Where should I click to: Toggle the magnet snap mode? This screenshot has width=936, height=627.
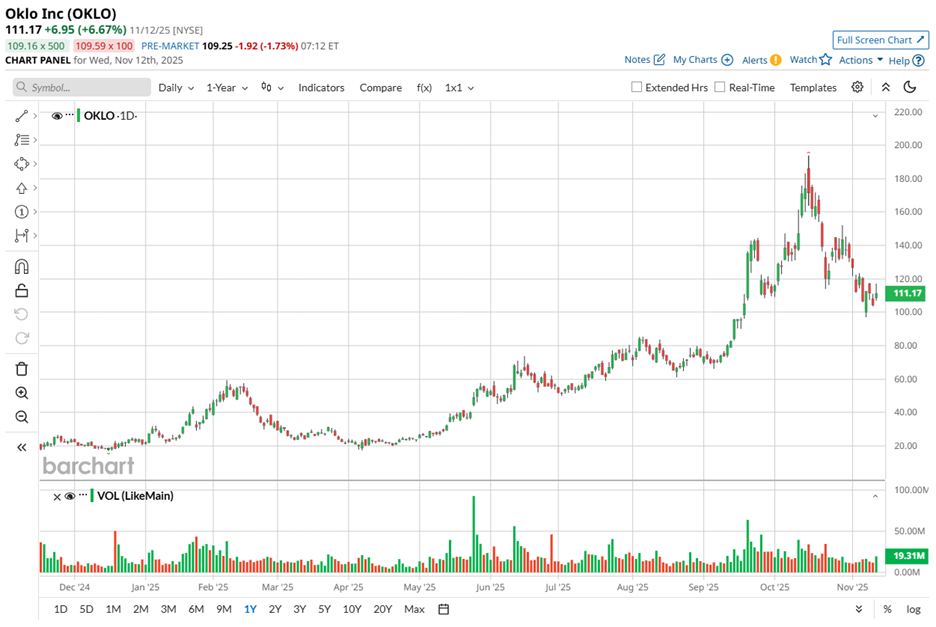pos(21,266)
